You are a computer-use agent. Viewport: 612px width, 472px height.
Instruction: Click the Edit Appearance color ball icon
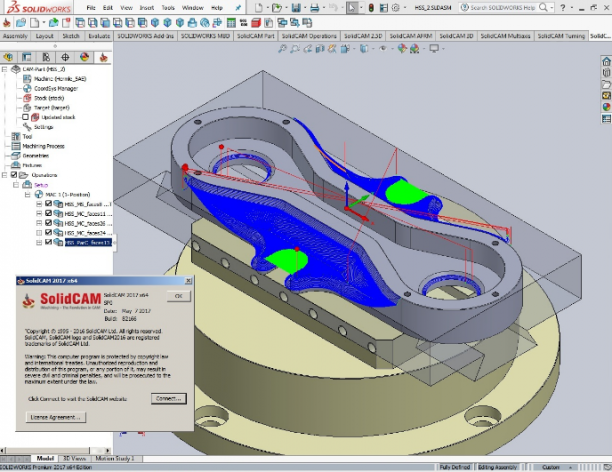(x=402, y=49)
